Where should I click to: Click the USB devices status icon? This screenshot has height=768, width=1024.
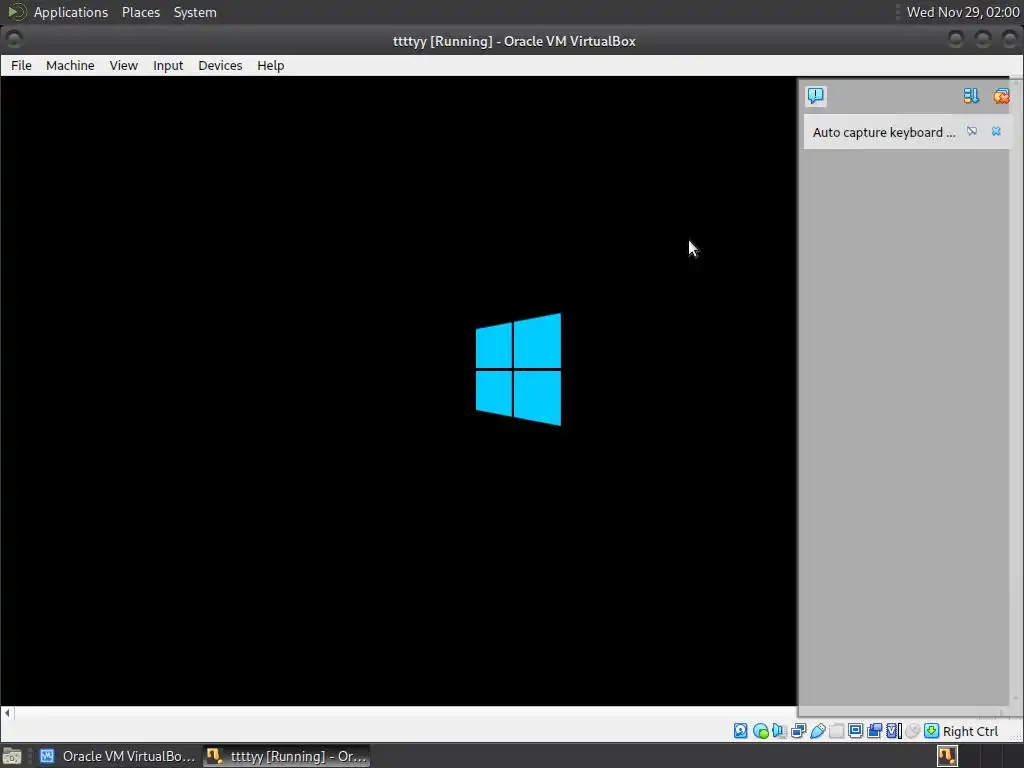(x=818, y=731)
